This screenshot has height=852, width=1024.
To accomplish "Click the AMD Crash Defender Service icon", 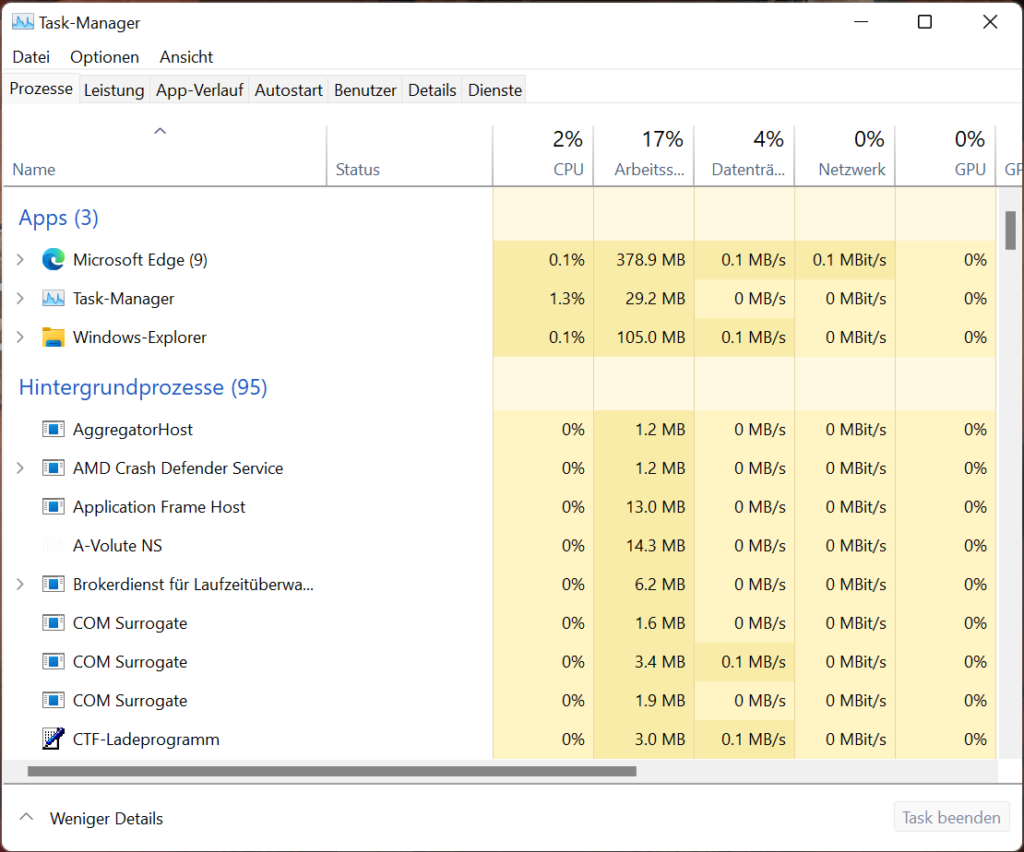I will [x=53, y=468].
